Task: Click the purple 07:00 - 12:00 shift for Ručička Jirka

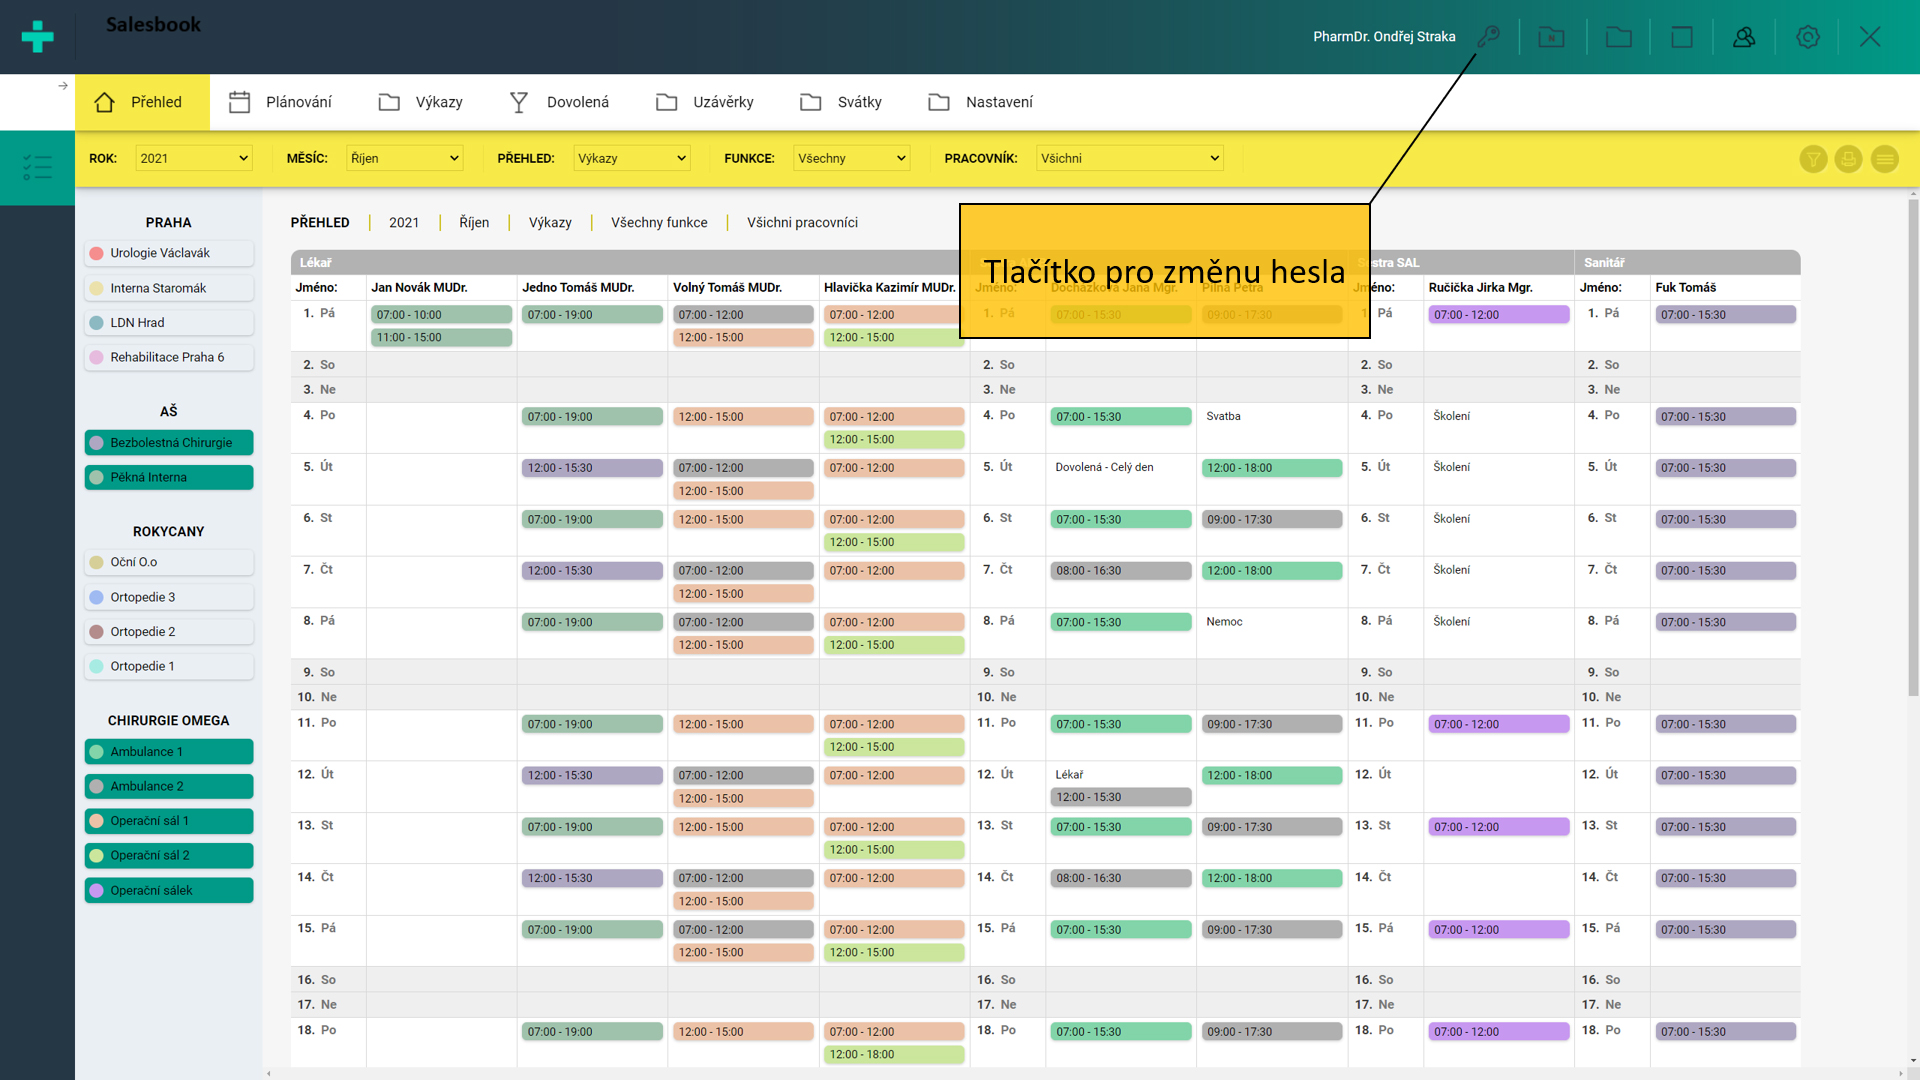Action: (1498, 315)
